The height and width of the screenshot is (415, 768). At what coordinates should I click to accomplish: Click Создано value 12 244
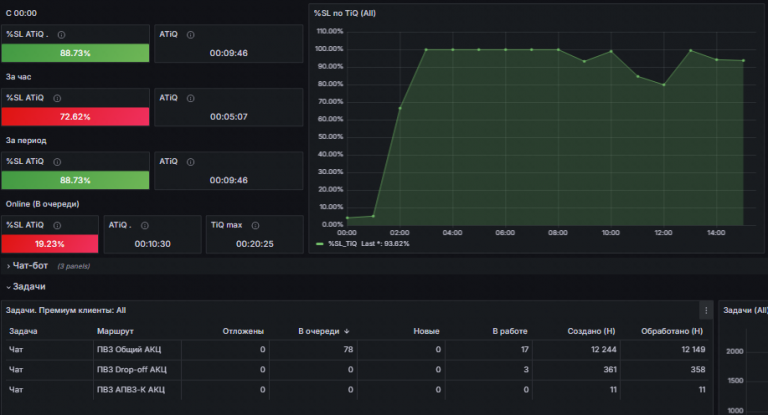point(603,350)
